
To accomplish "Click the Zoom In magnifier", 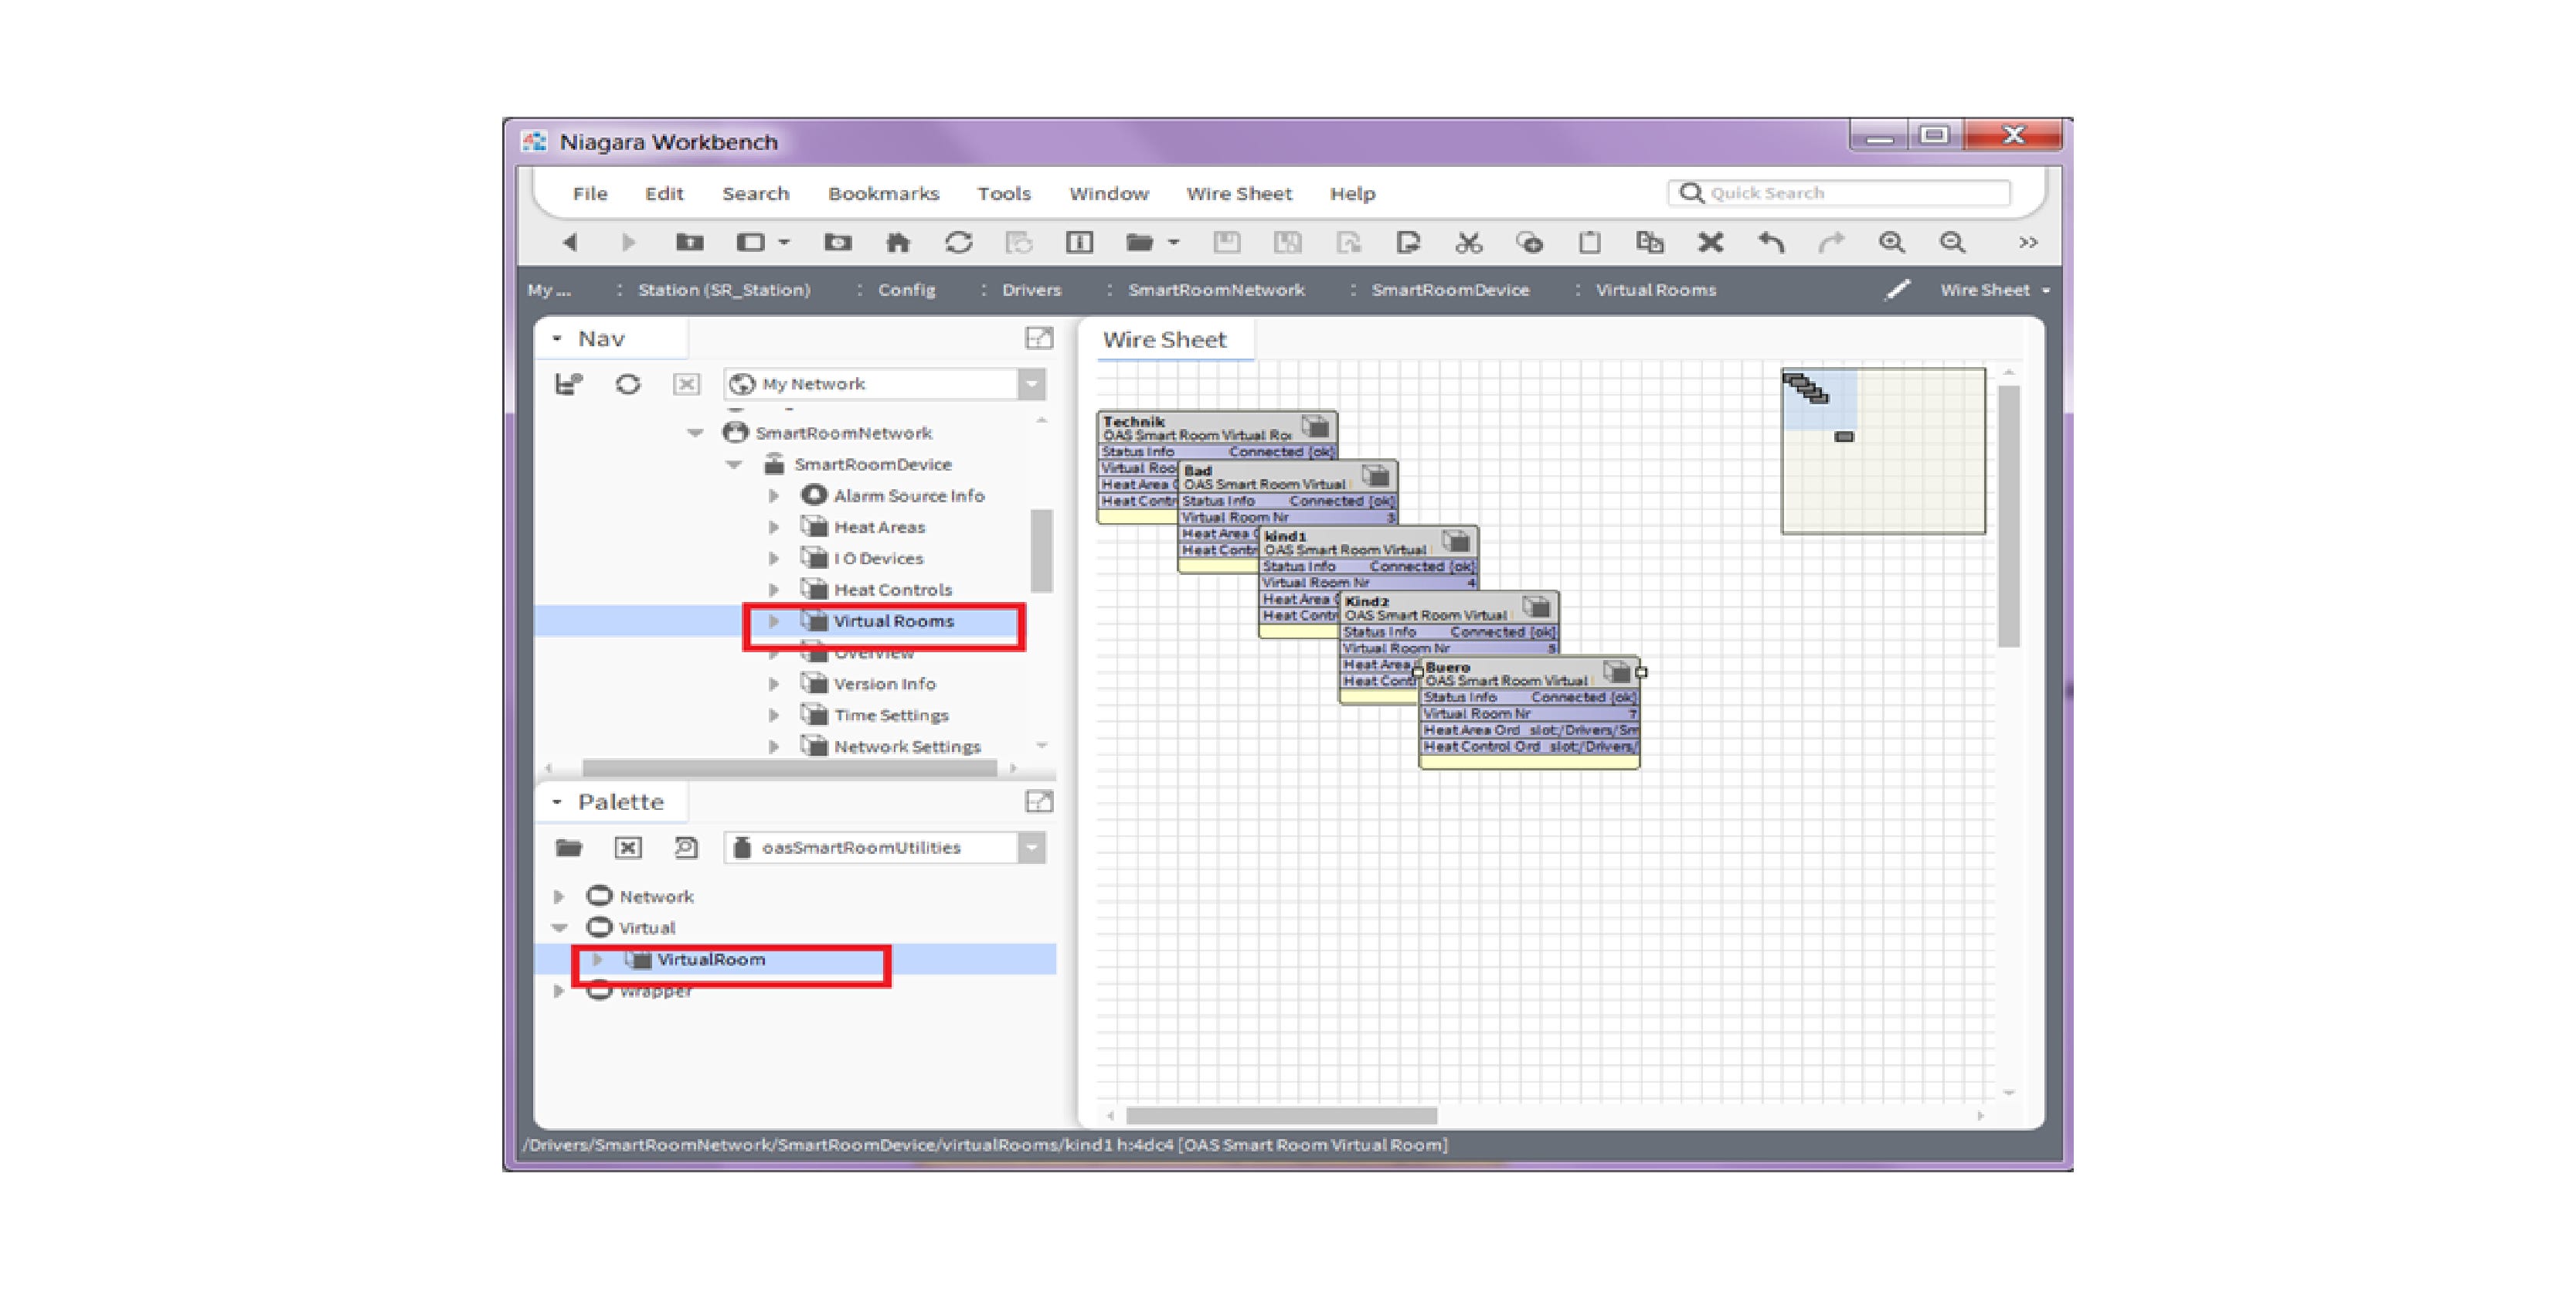I will pyautogui.click(x=1891, y=242).
